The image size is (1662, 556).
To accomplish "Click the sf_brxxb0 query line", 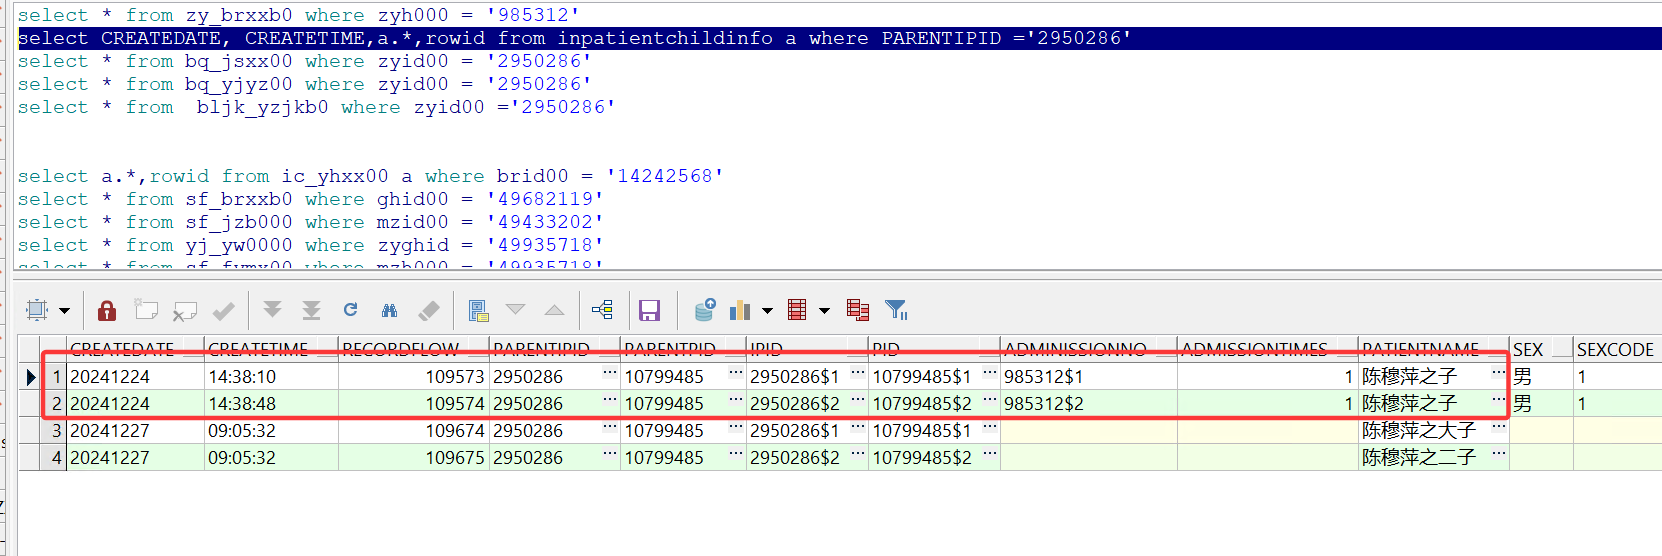I will coord(310,199).
